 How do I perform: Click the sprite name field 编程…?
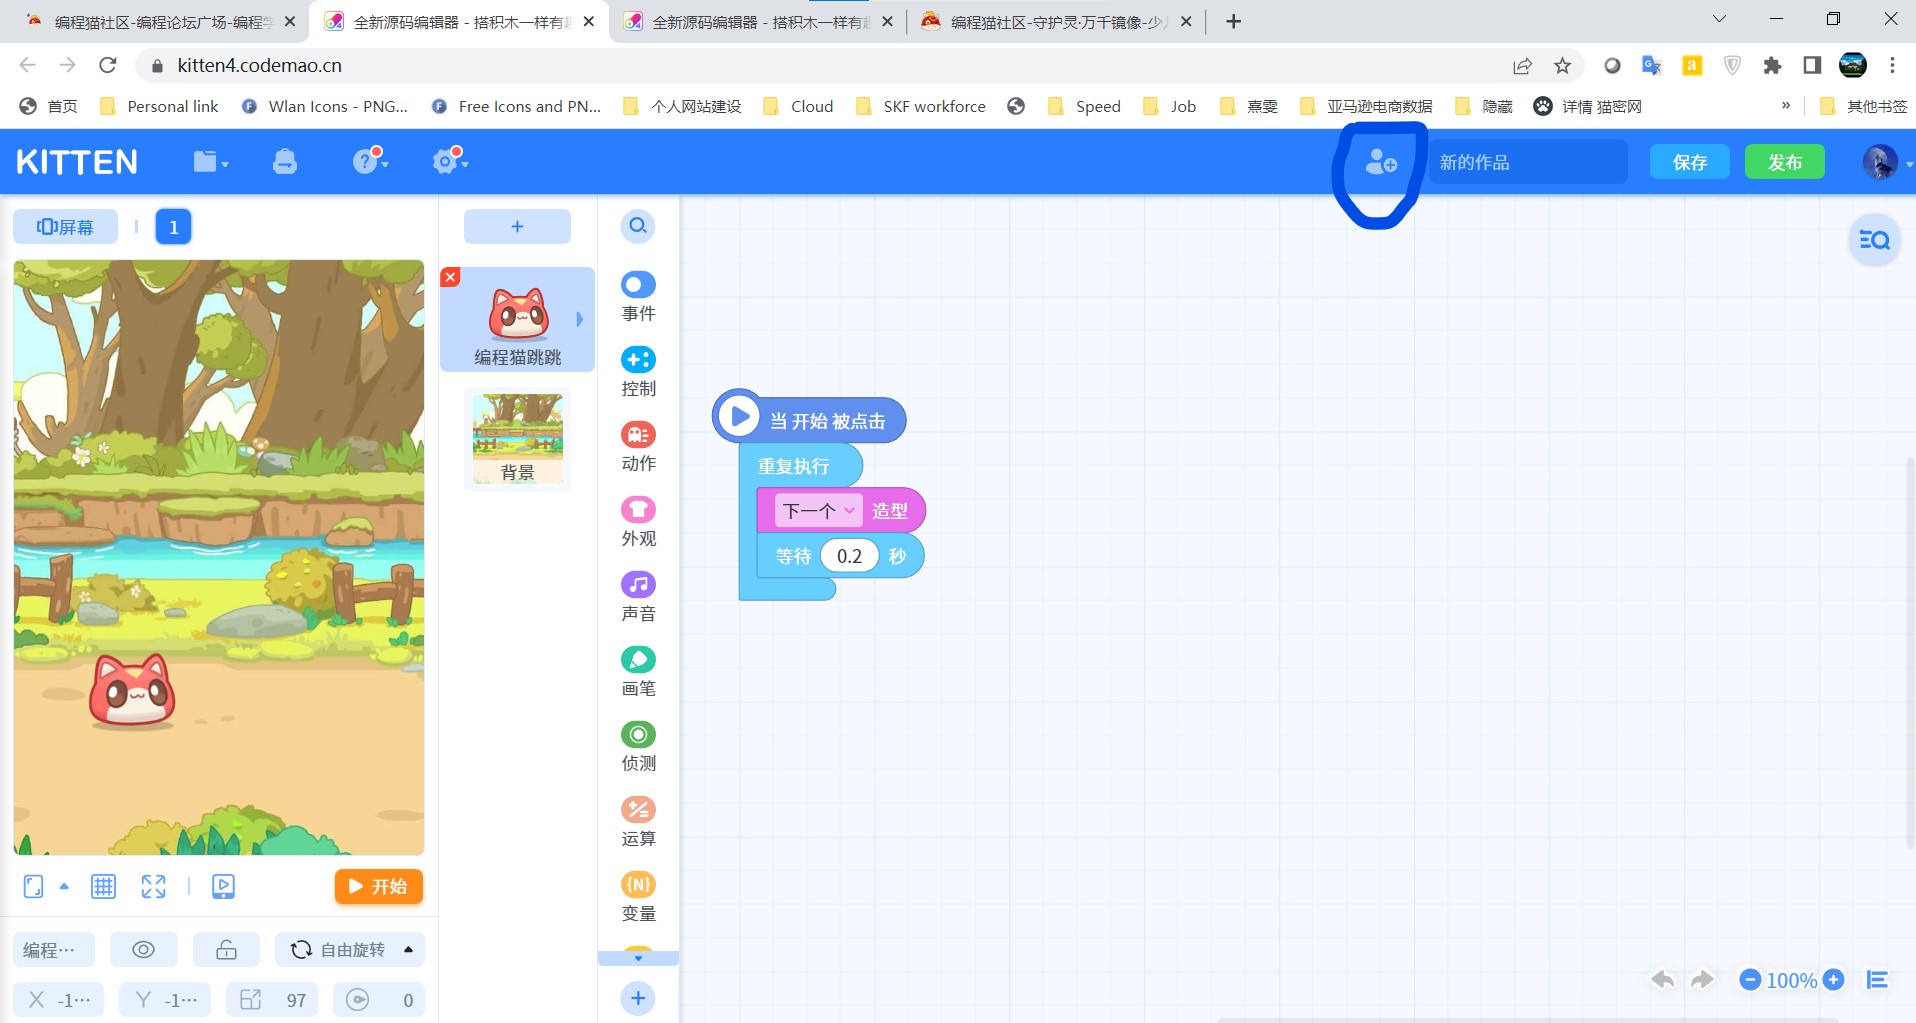[54, 949]
